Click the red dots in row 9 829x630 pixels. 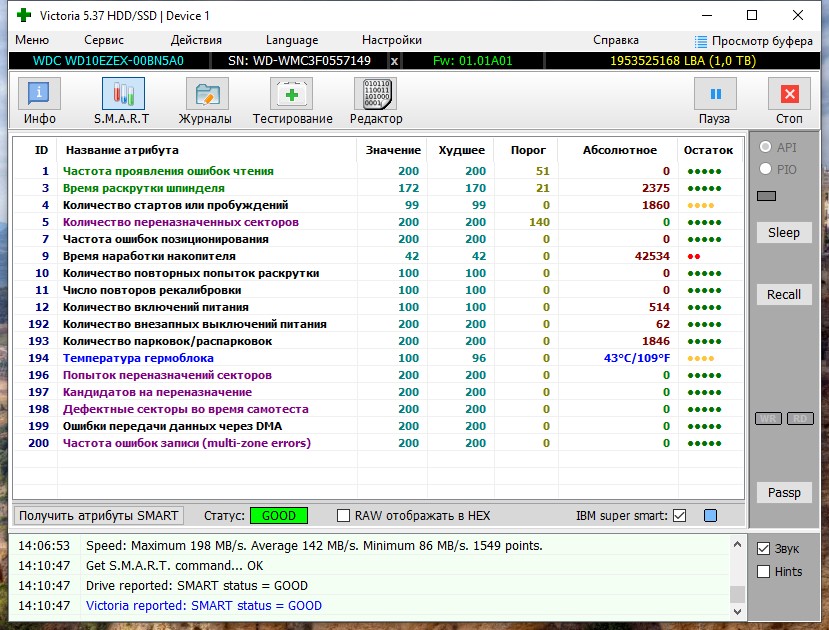pyautogui.click(x=694, y=256)
